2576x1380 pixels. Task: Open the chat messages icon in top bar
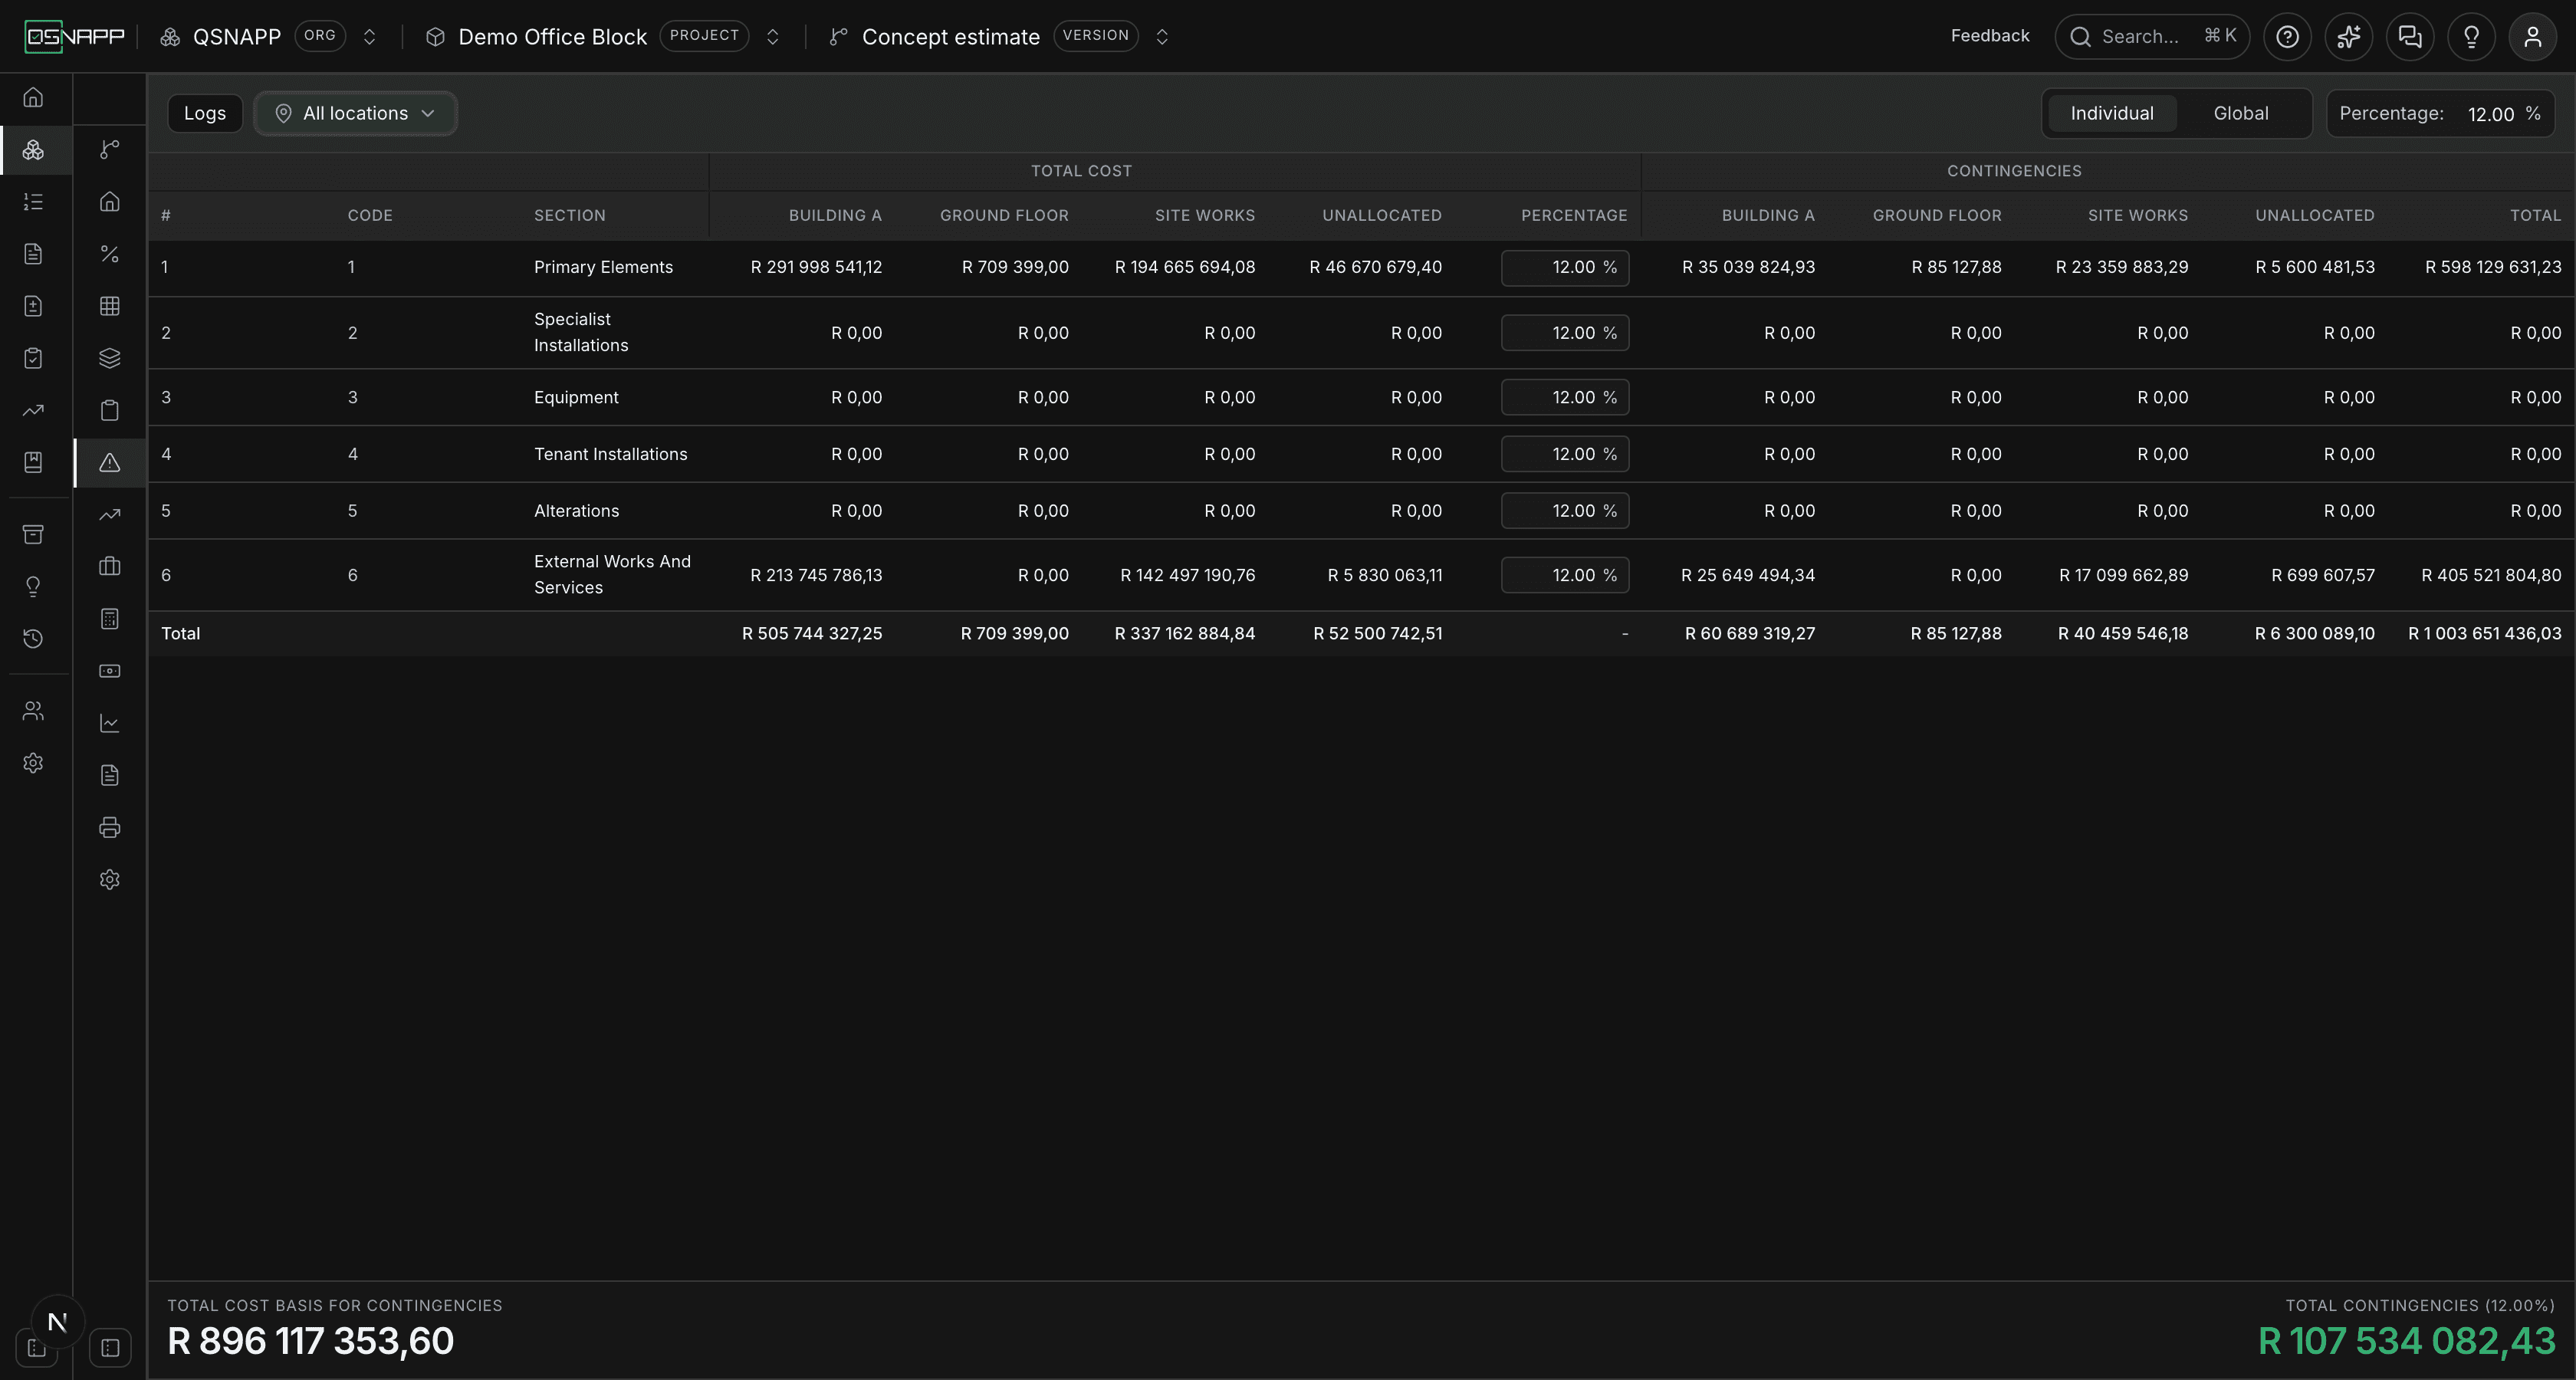coord(2410,37)
